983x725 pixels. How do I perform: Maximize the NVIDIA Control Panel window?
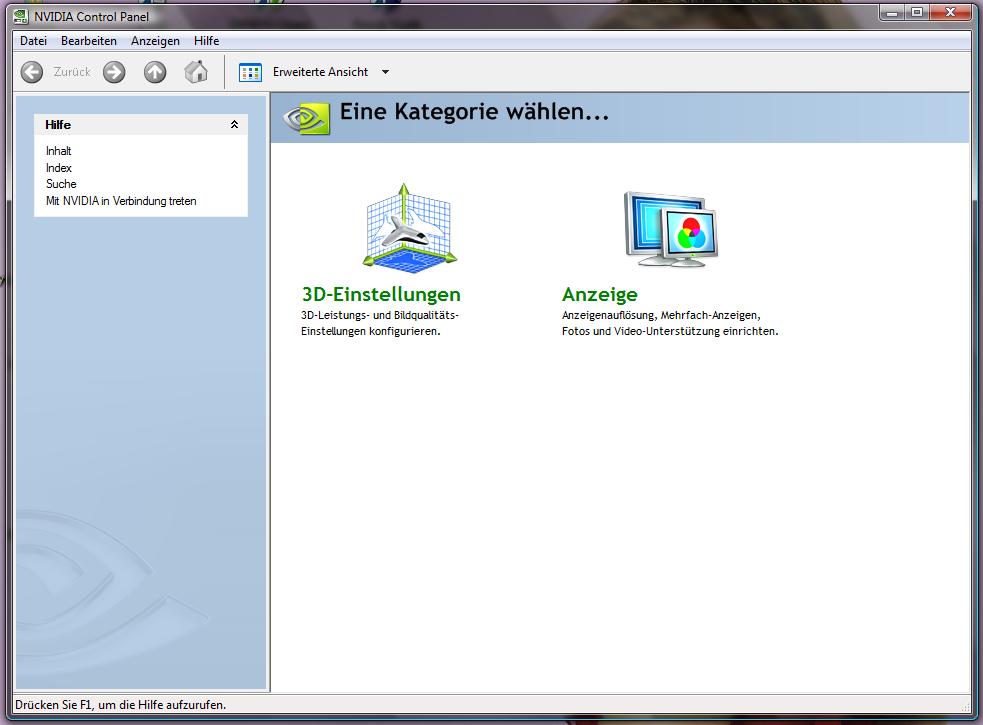click(x=917, y=12)
